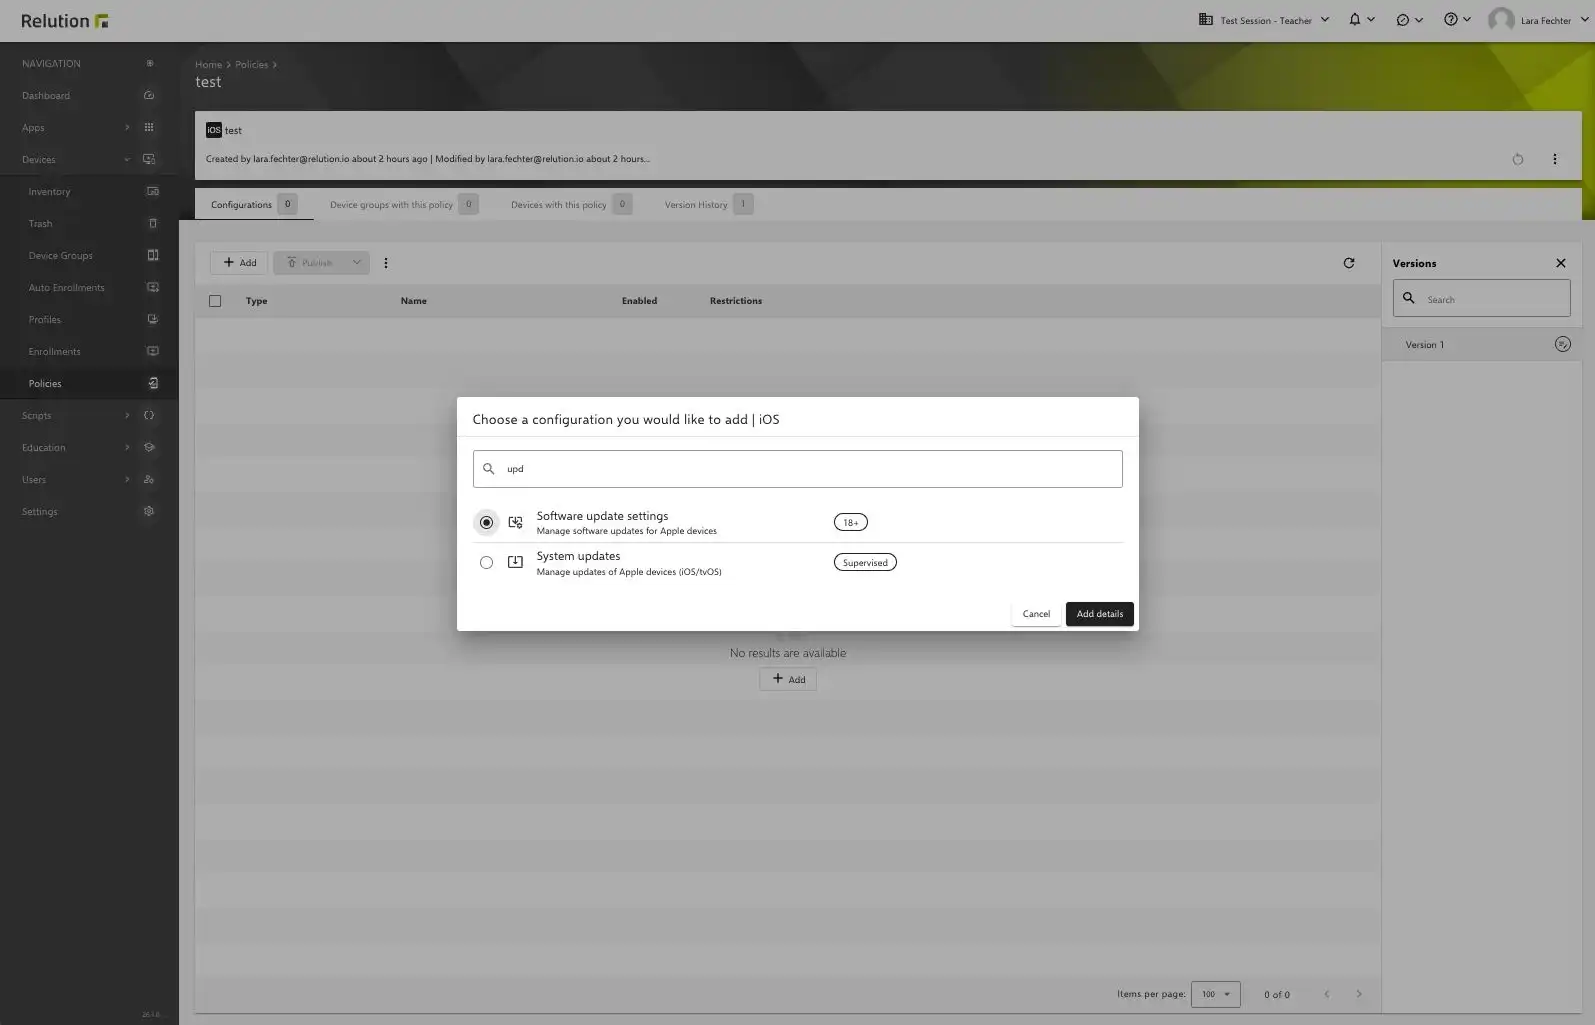The height and width of the screenshot is (1025, 1595).
Task: Open the help question mark icon
Action: tap(1450, 20)
